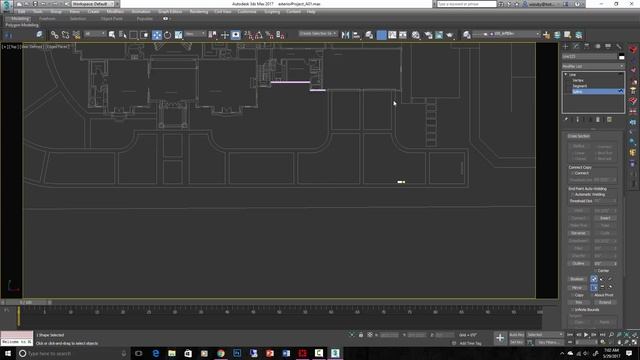The height and width of the screenshot is (360, 640).
Task: Click the object name field
Action: tap(590, 57)
